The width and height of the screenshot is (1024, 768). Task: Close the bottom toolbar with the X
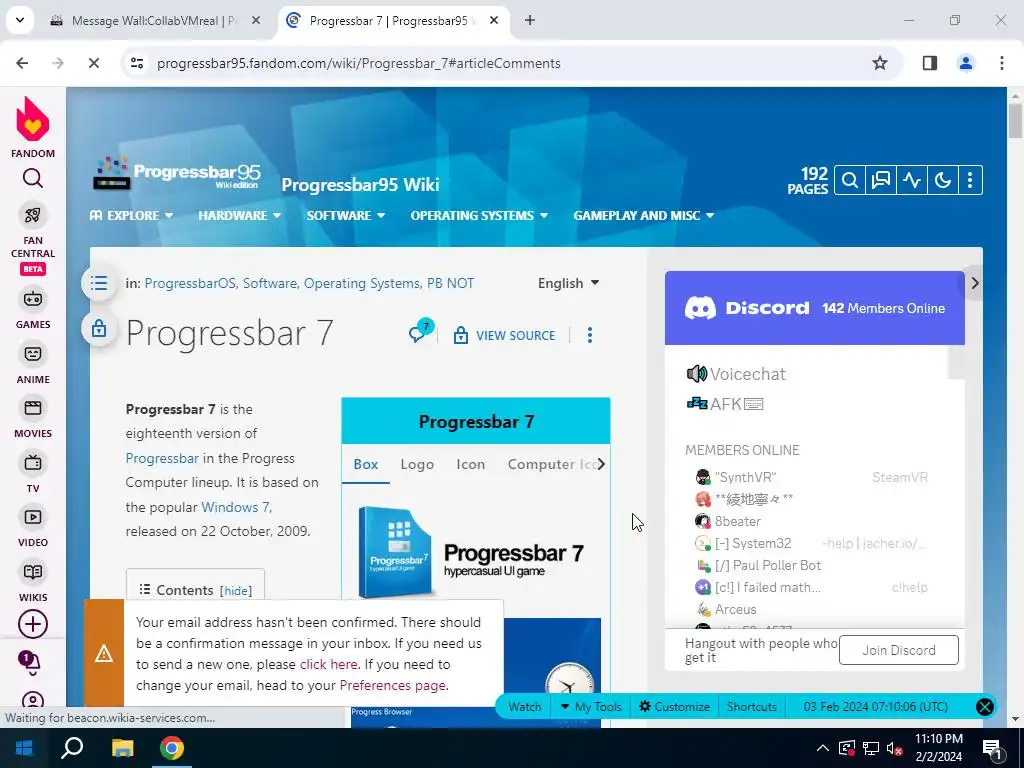pos(985,707)
